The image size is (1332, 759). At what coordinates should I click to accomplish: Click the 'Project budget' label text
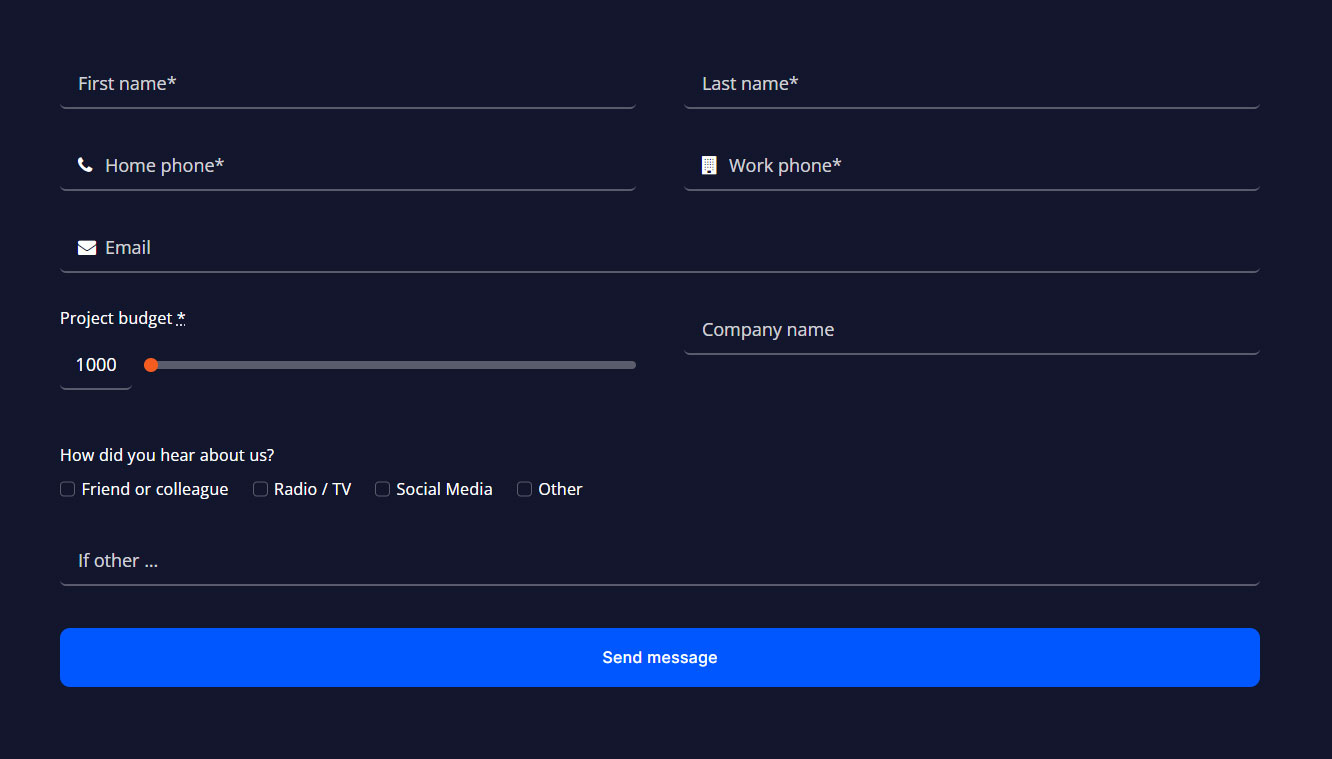click(116, 318)
